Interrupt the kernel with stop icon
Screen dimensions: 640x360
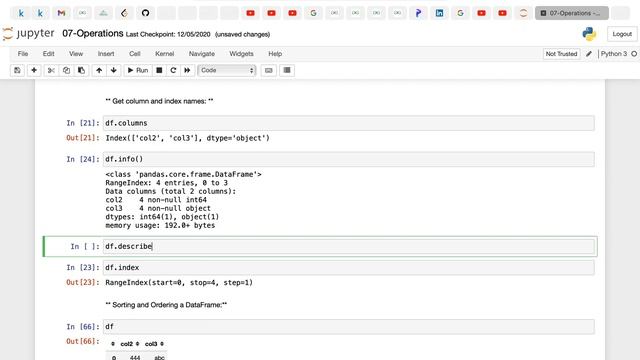[x=159, y=70]
